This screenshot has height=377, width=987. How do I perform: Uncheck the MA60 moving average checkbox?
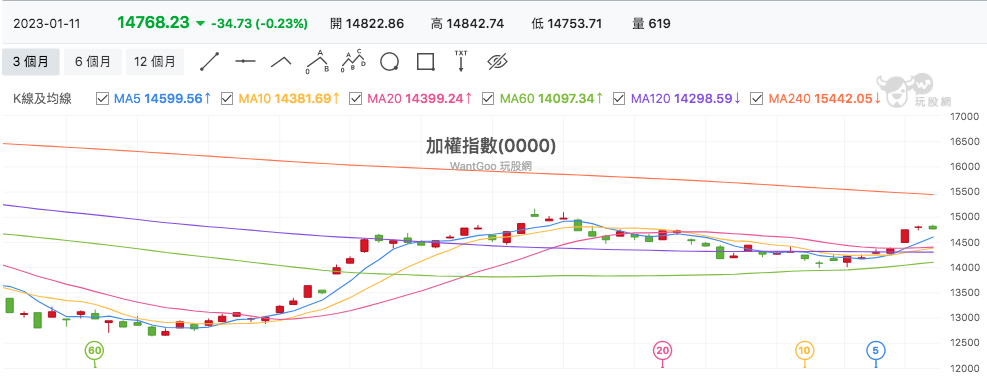coord(488,99)
